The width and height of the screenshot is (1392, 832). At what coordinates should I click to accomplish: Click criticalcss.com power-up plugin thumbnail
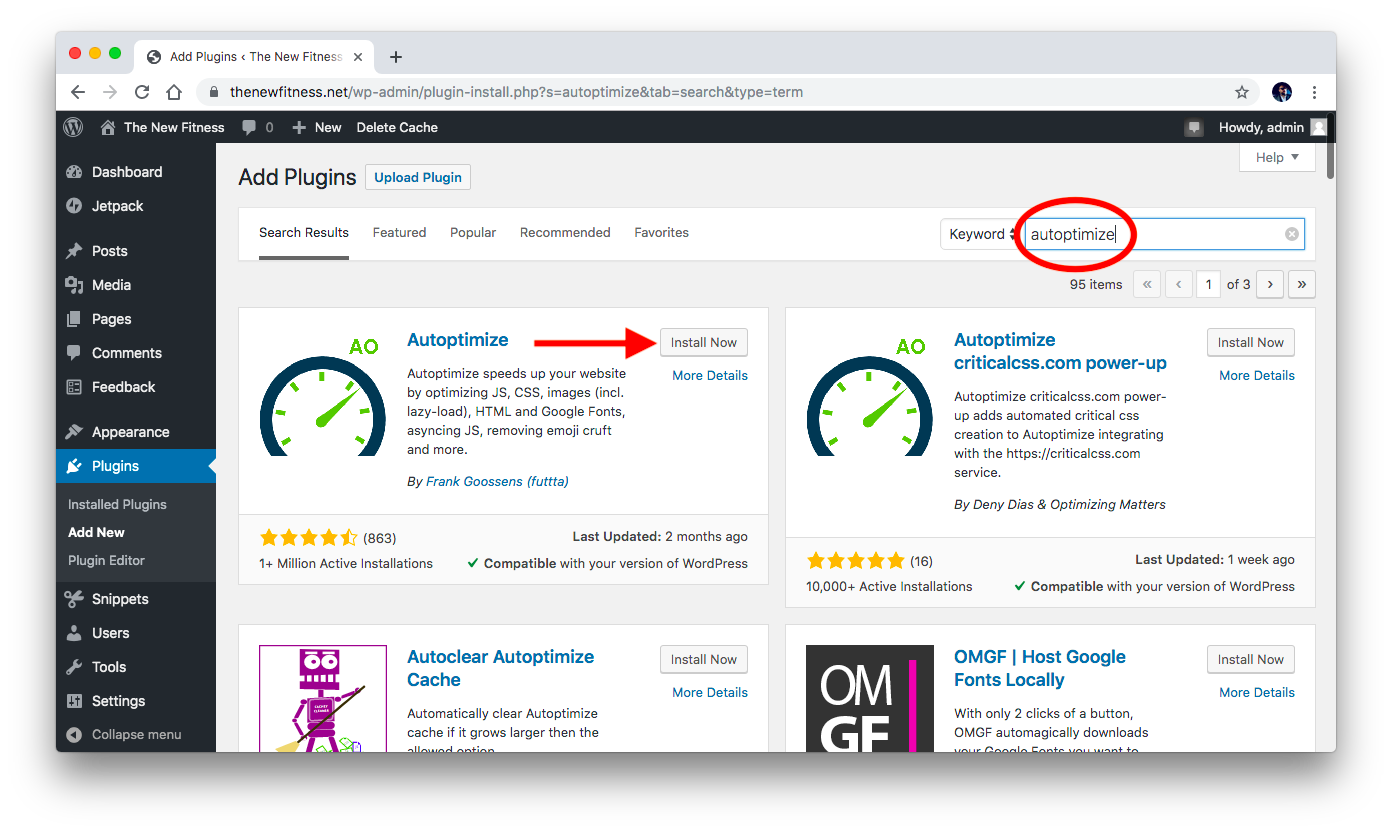click(x=870, y=392)
